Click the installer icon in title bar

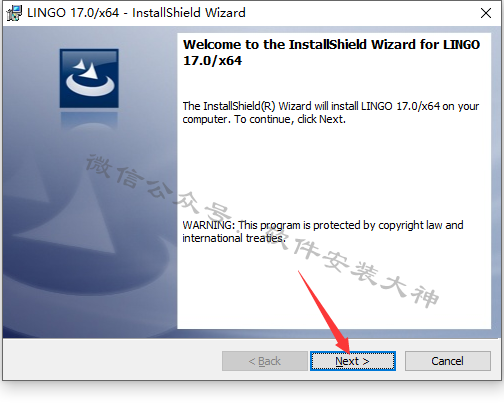[14, 13]
